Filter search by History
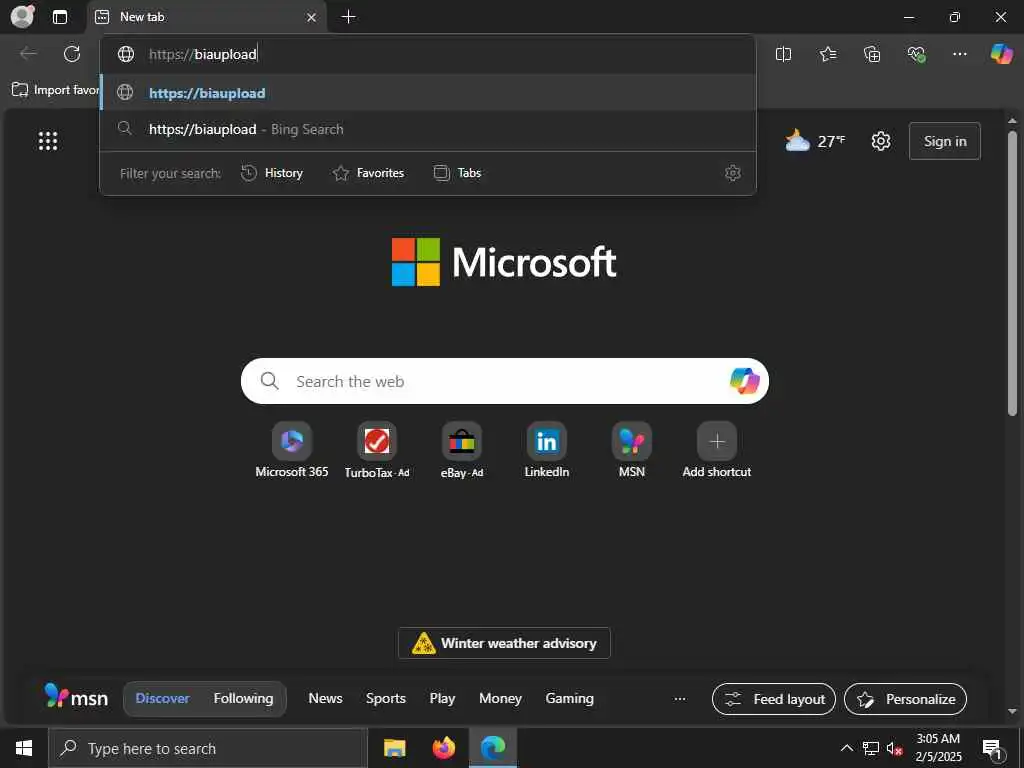 coord(272,173)
